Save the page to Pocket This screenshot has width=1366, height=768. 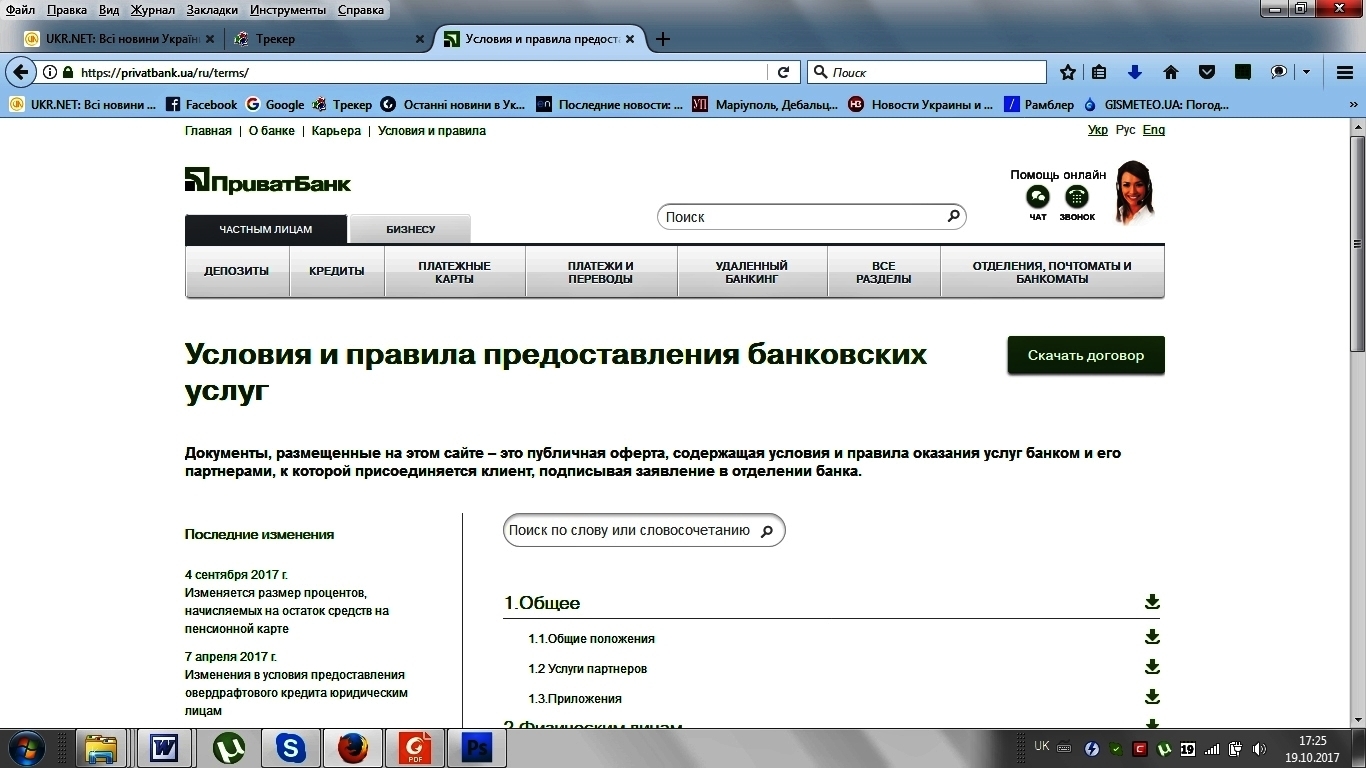(x=1207, y=72)
